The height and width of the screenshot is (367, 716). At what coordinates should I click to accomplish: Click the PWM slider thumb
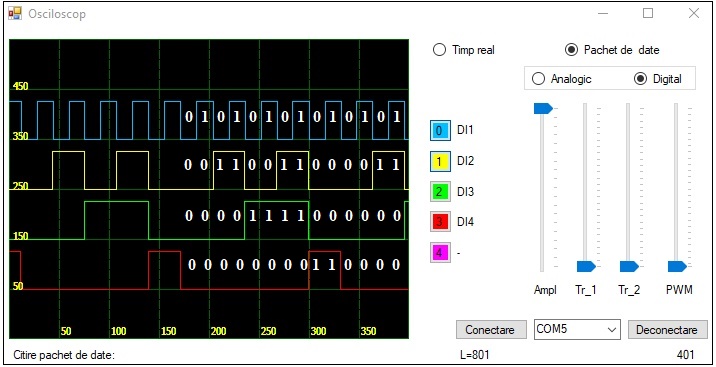pyautogui.click(x=677, y=266)
